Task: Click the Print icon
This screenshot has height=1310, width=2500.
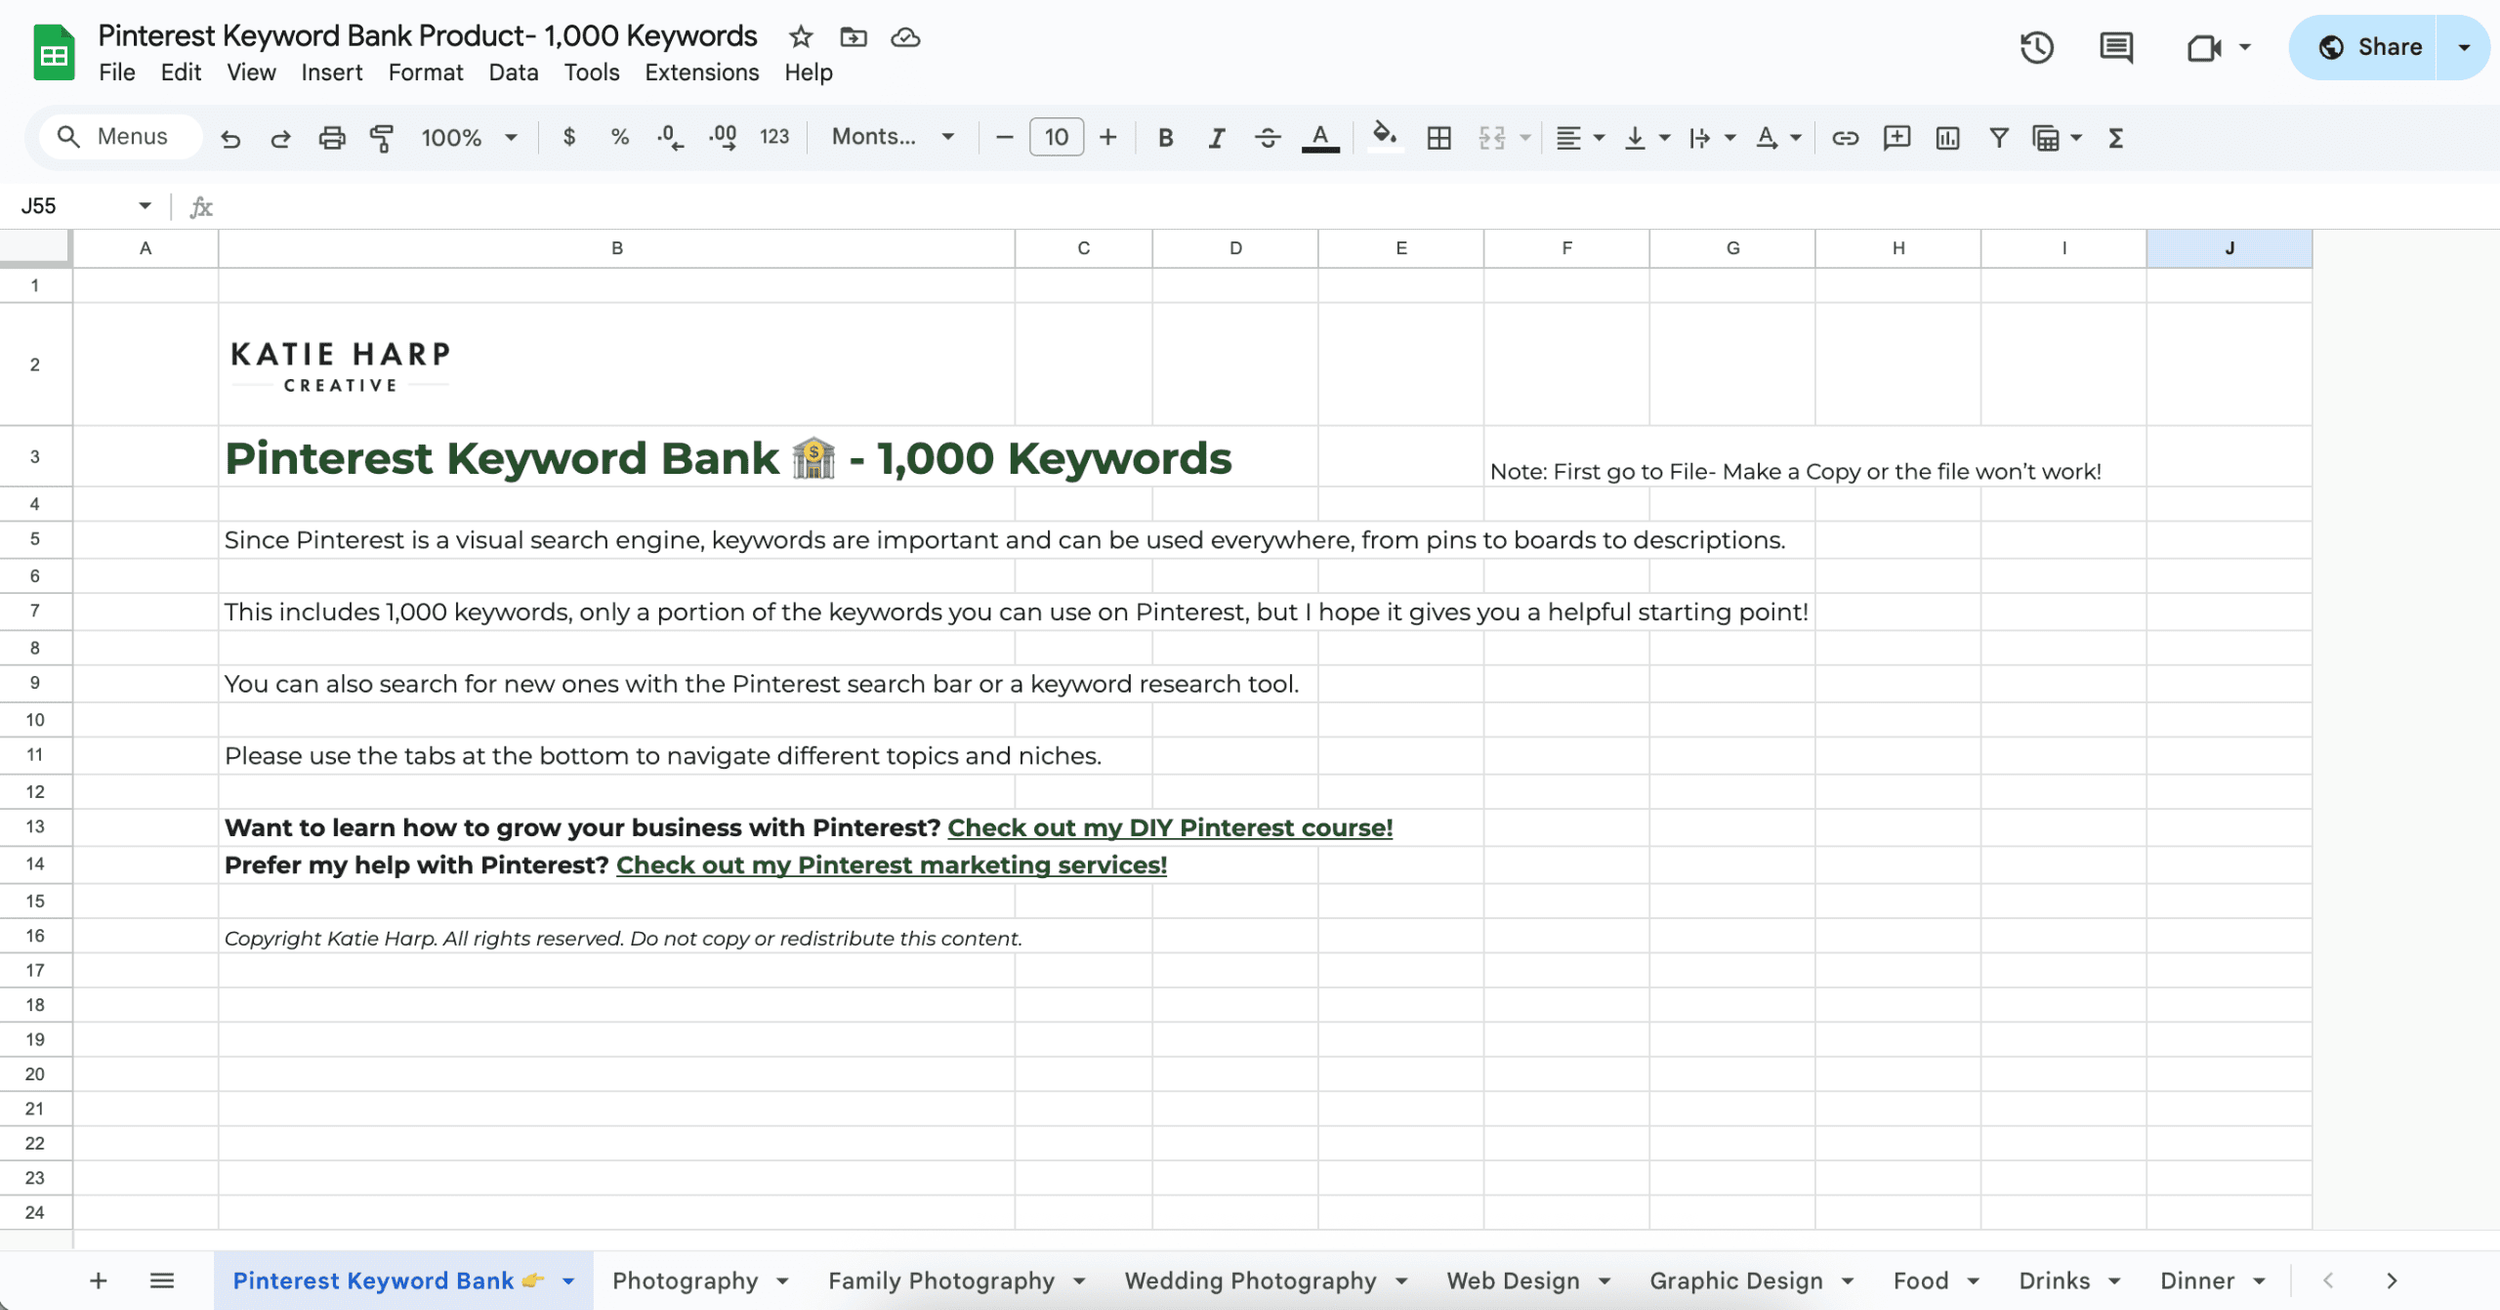Action: (x=332, y=138)
